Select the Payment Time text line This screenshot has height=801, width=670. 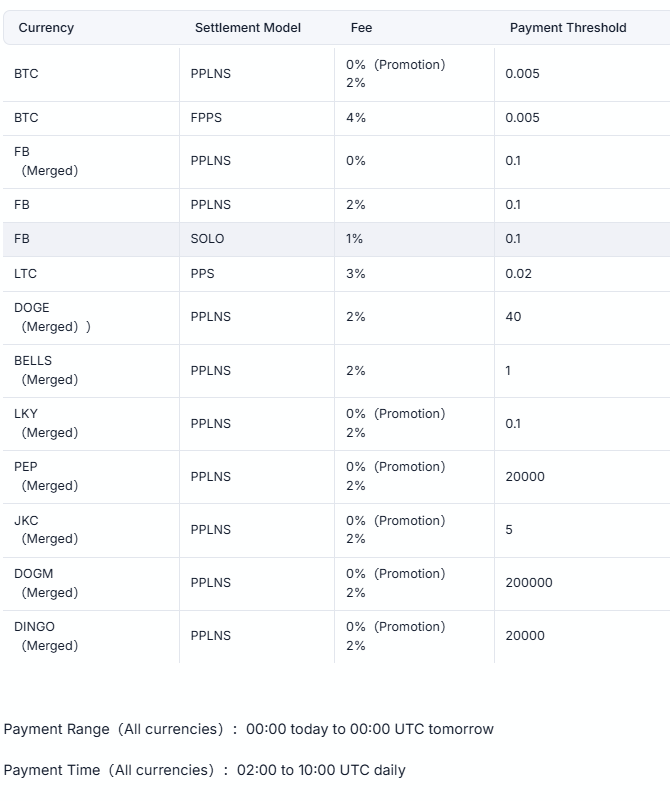click(x=204, y=770)
